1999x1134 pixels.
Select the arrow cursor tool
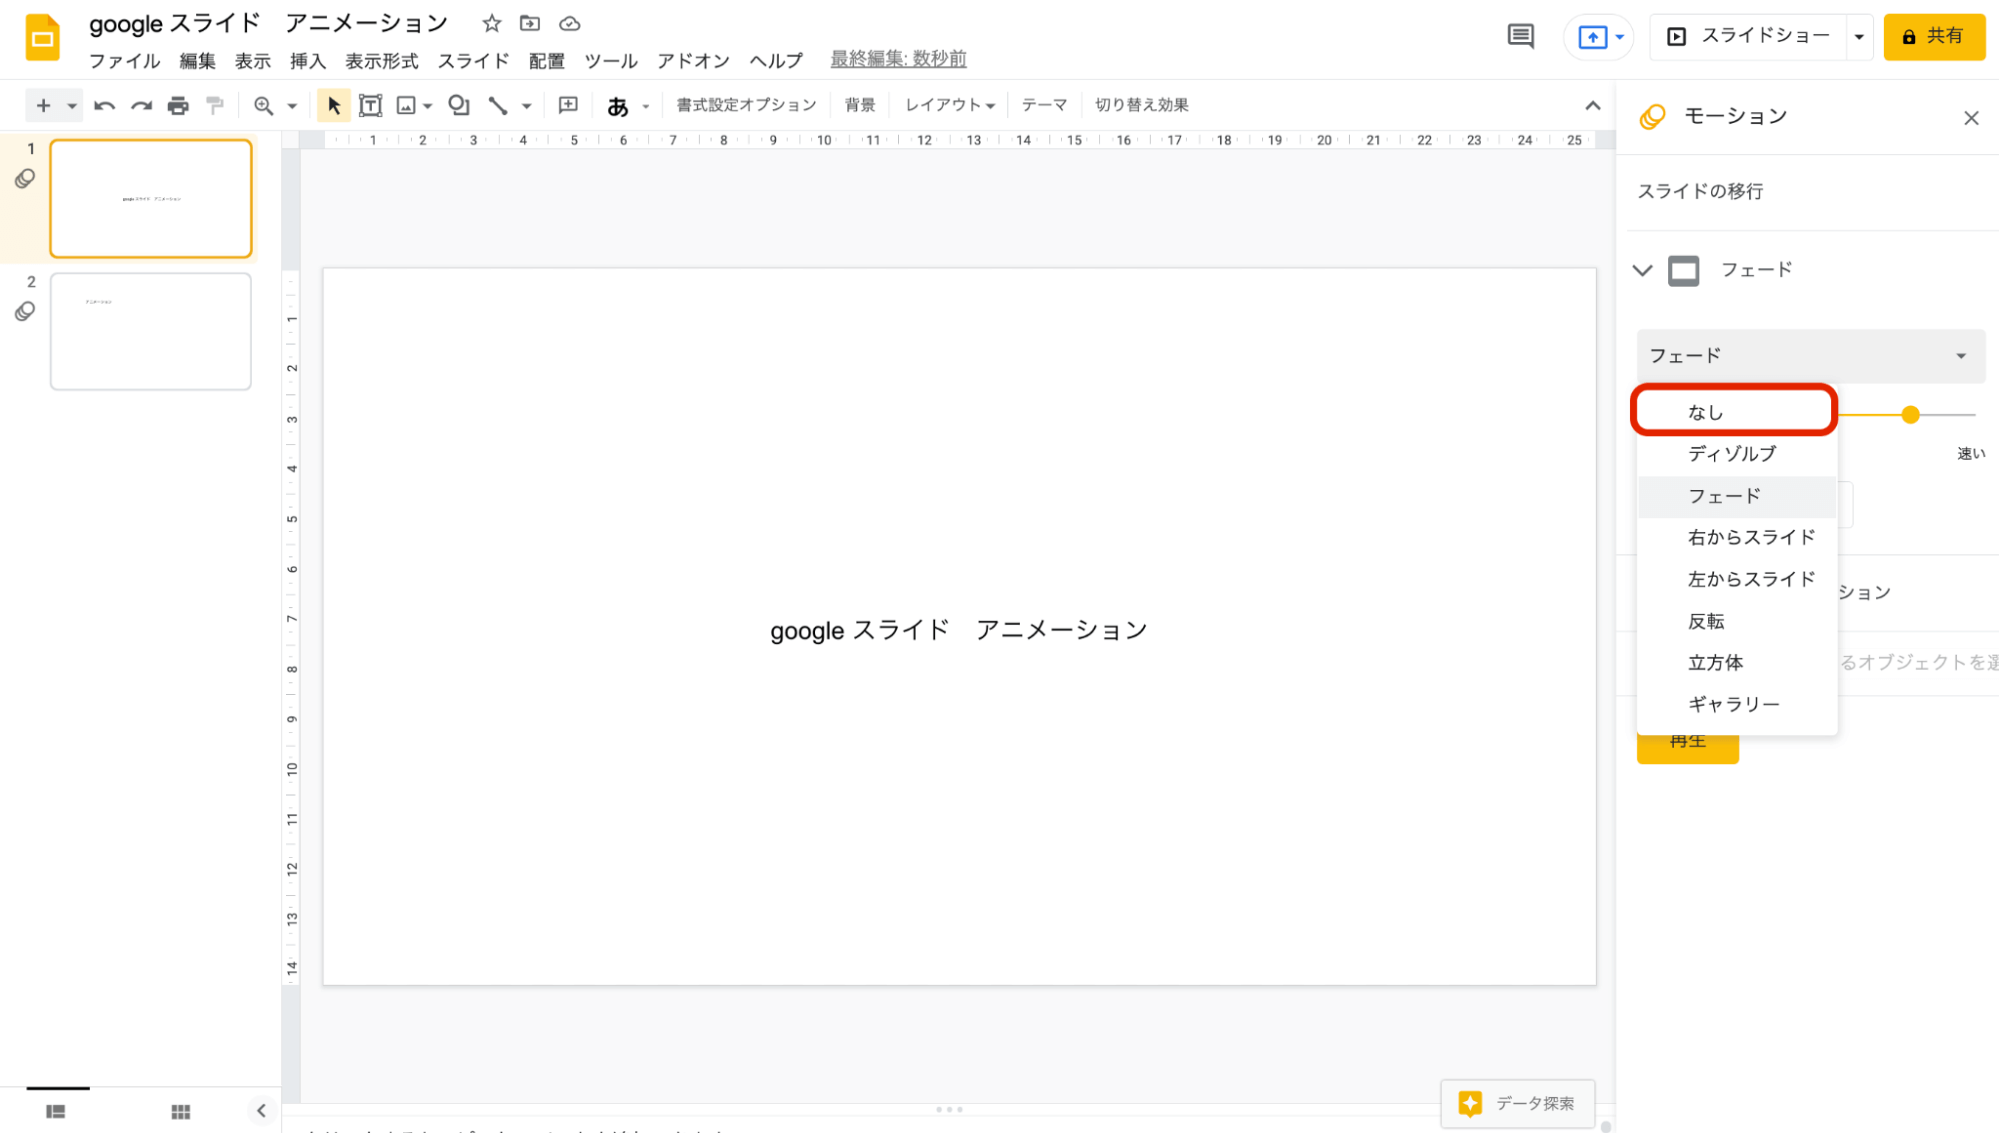coord(333,105)
